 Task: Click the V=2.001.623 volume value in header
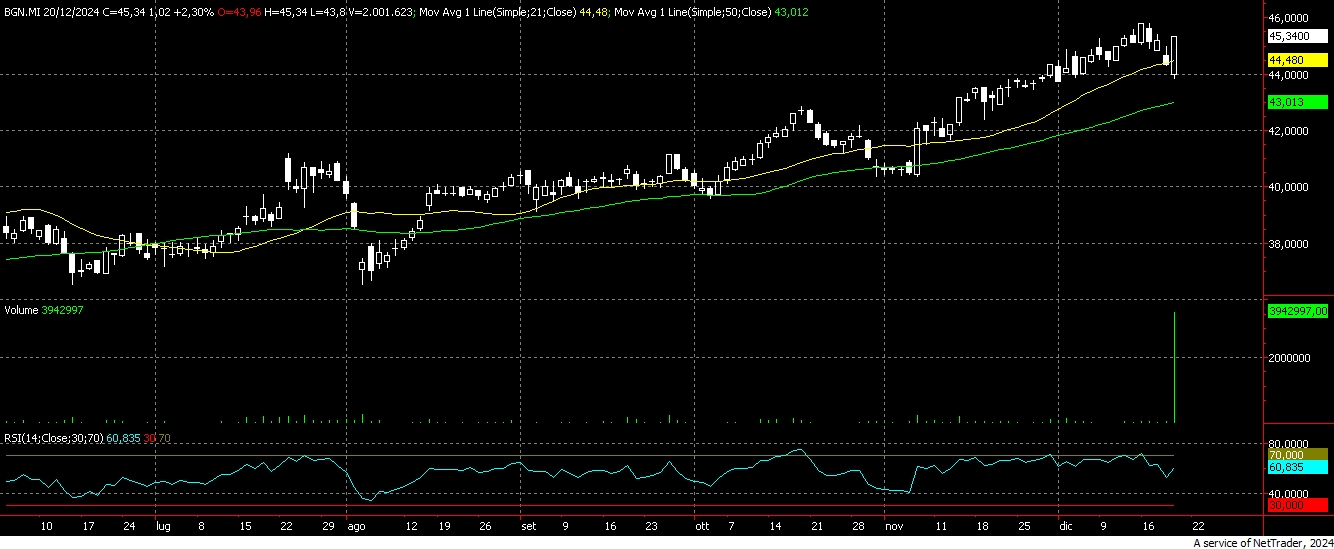pyautogui.click(x=379, y=12)
